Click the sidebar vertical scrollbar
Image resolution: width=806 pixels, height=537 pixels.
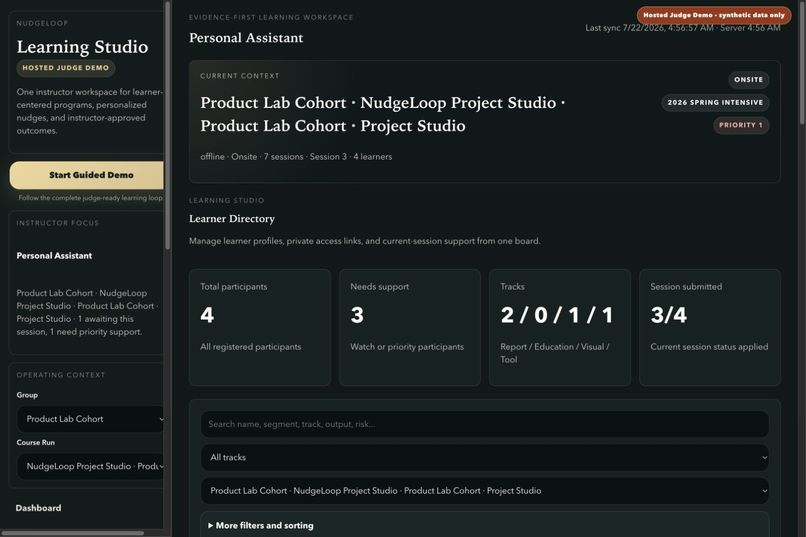pyautogui.click(x=168, y=126)
